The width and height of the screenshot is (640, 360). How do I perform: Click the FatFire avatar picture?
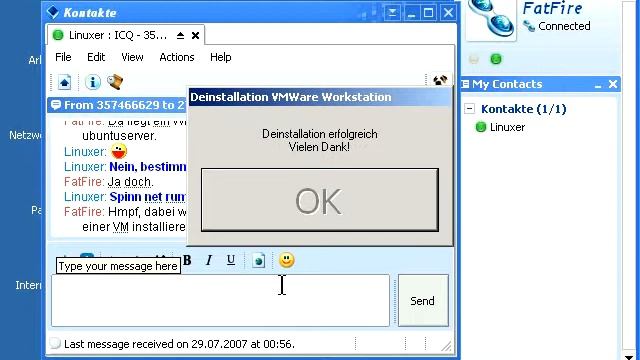pyautogui.click(x=491, y=19)
